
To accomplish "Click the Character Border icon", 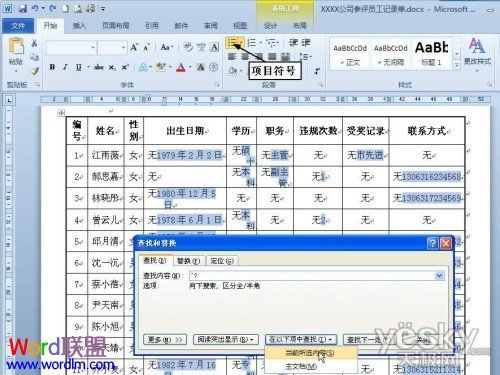I will 214,47.
